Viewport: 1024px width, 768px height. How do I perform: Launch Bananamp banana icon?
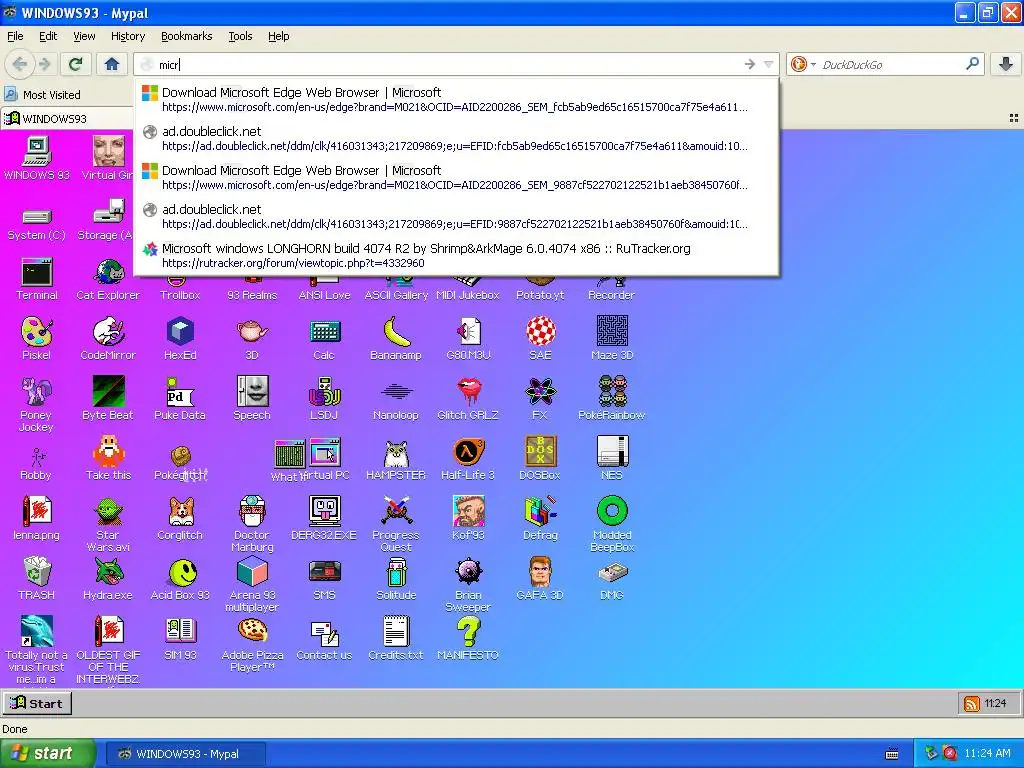click(396, 339)
